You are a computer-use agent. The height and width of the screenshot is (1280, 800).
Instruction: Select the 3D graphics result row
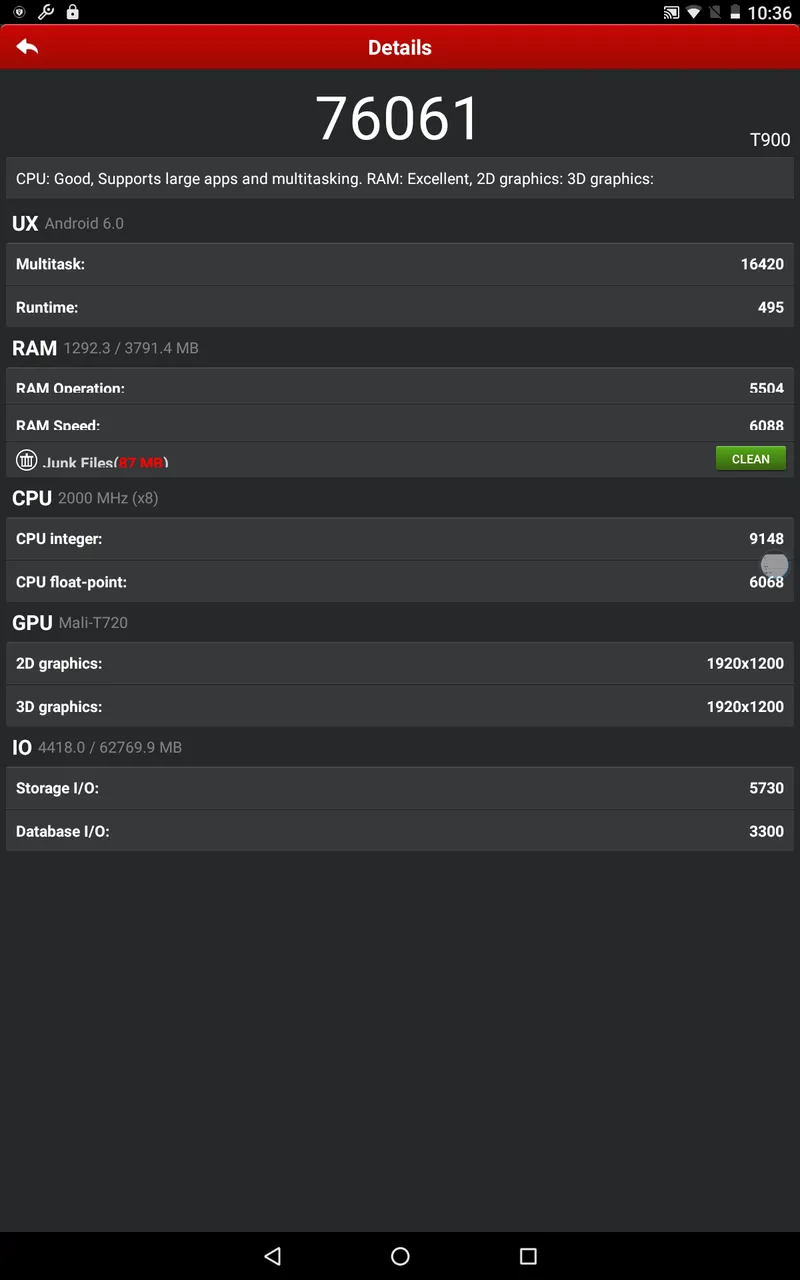(x=400, y=706)
